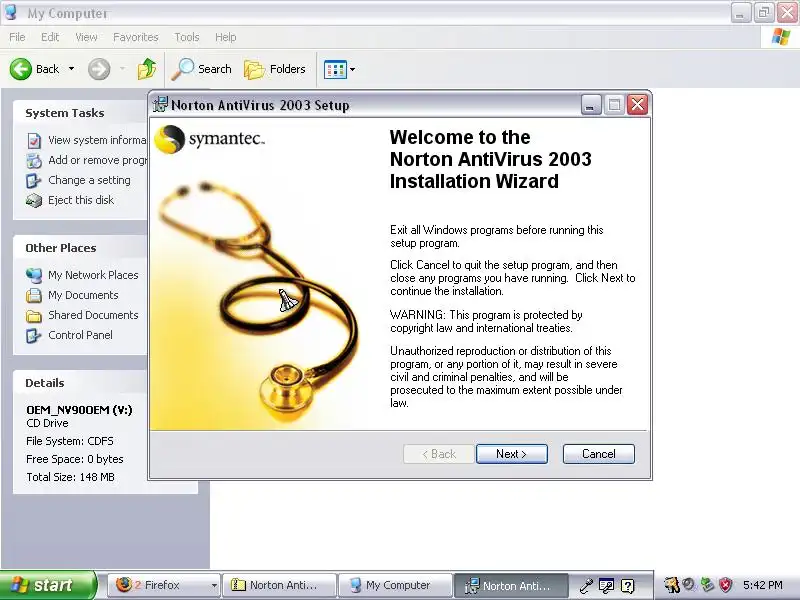Click the View system information task icon
Viewport: 800px width, 600px height.
click(x=34, y=140)
